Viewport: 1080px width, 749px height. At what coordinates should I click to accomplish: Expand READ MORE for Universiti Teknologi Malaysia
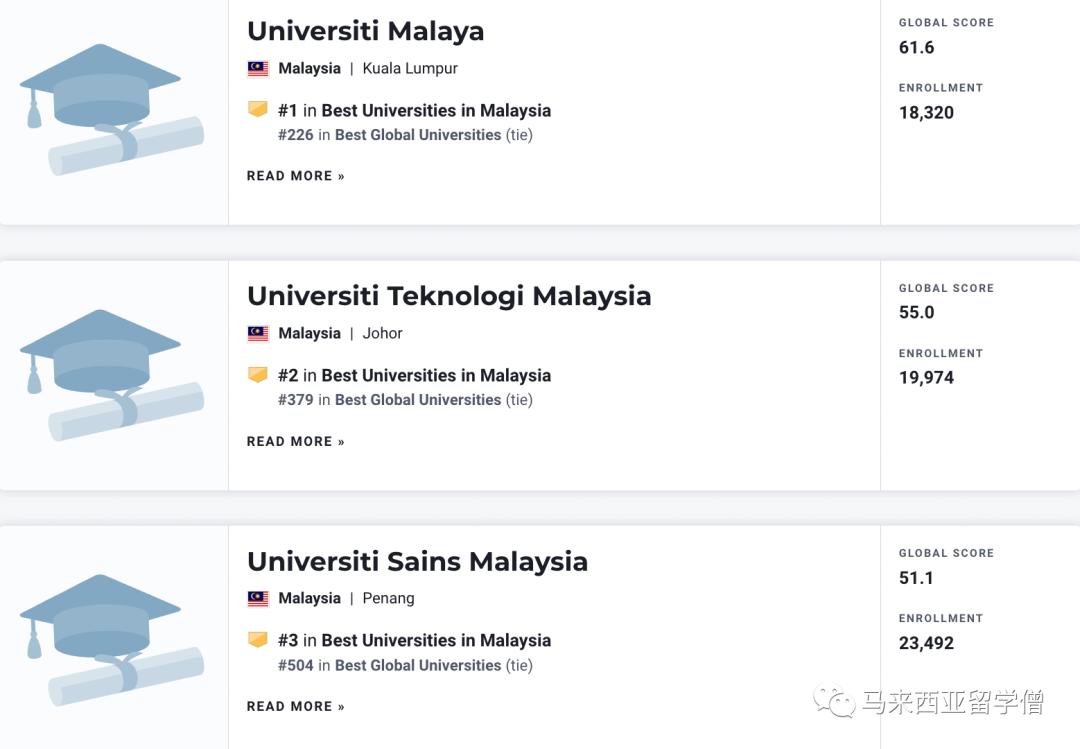click(295, 441)
